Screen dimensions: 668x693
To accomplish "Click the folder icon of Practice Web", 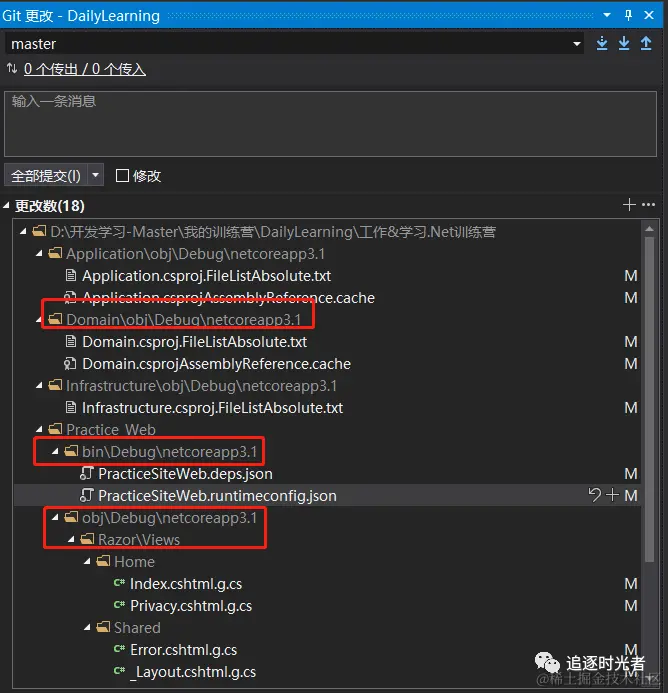I will click(55, 429).
